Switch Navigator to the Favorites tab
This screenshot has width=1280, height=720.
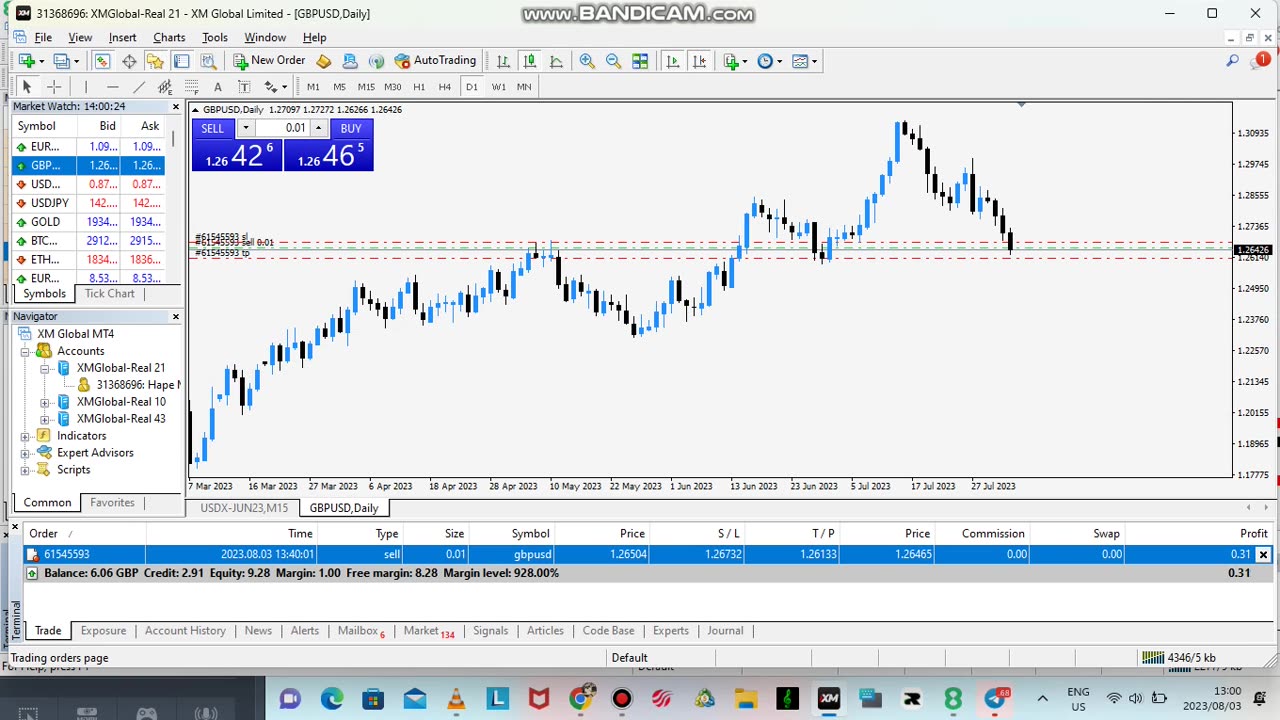pyautogui.click(x=112, y=502)
